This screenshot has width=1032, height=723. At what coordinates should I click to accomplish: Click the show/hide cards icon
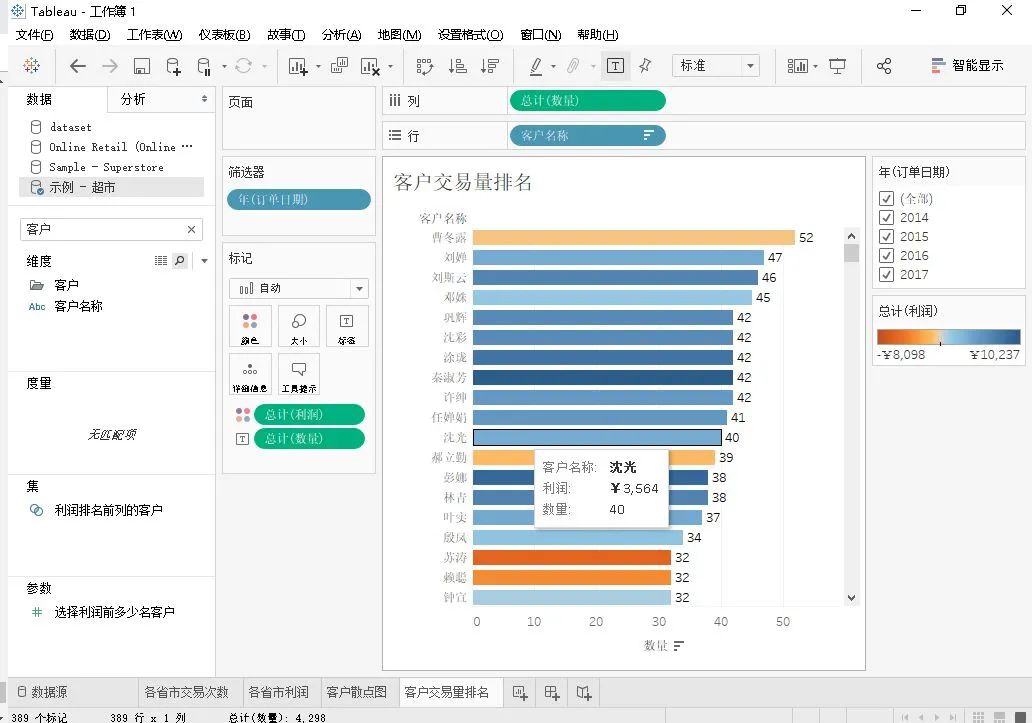pyautogui.click(x=797, y=66)
